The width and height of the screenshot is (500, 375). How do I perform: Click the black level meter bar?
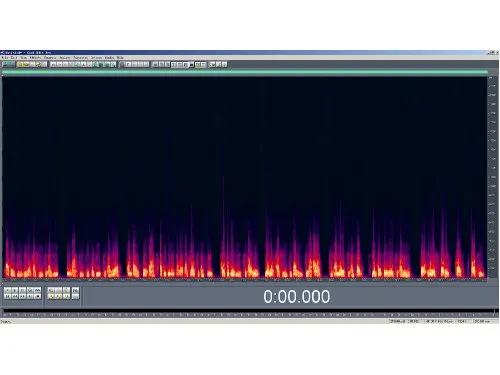[x=249, y=311]
